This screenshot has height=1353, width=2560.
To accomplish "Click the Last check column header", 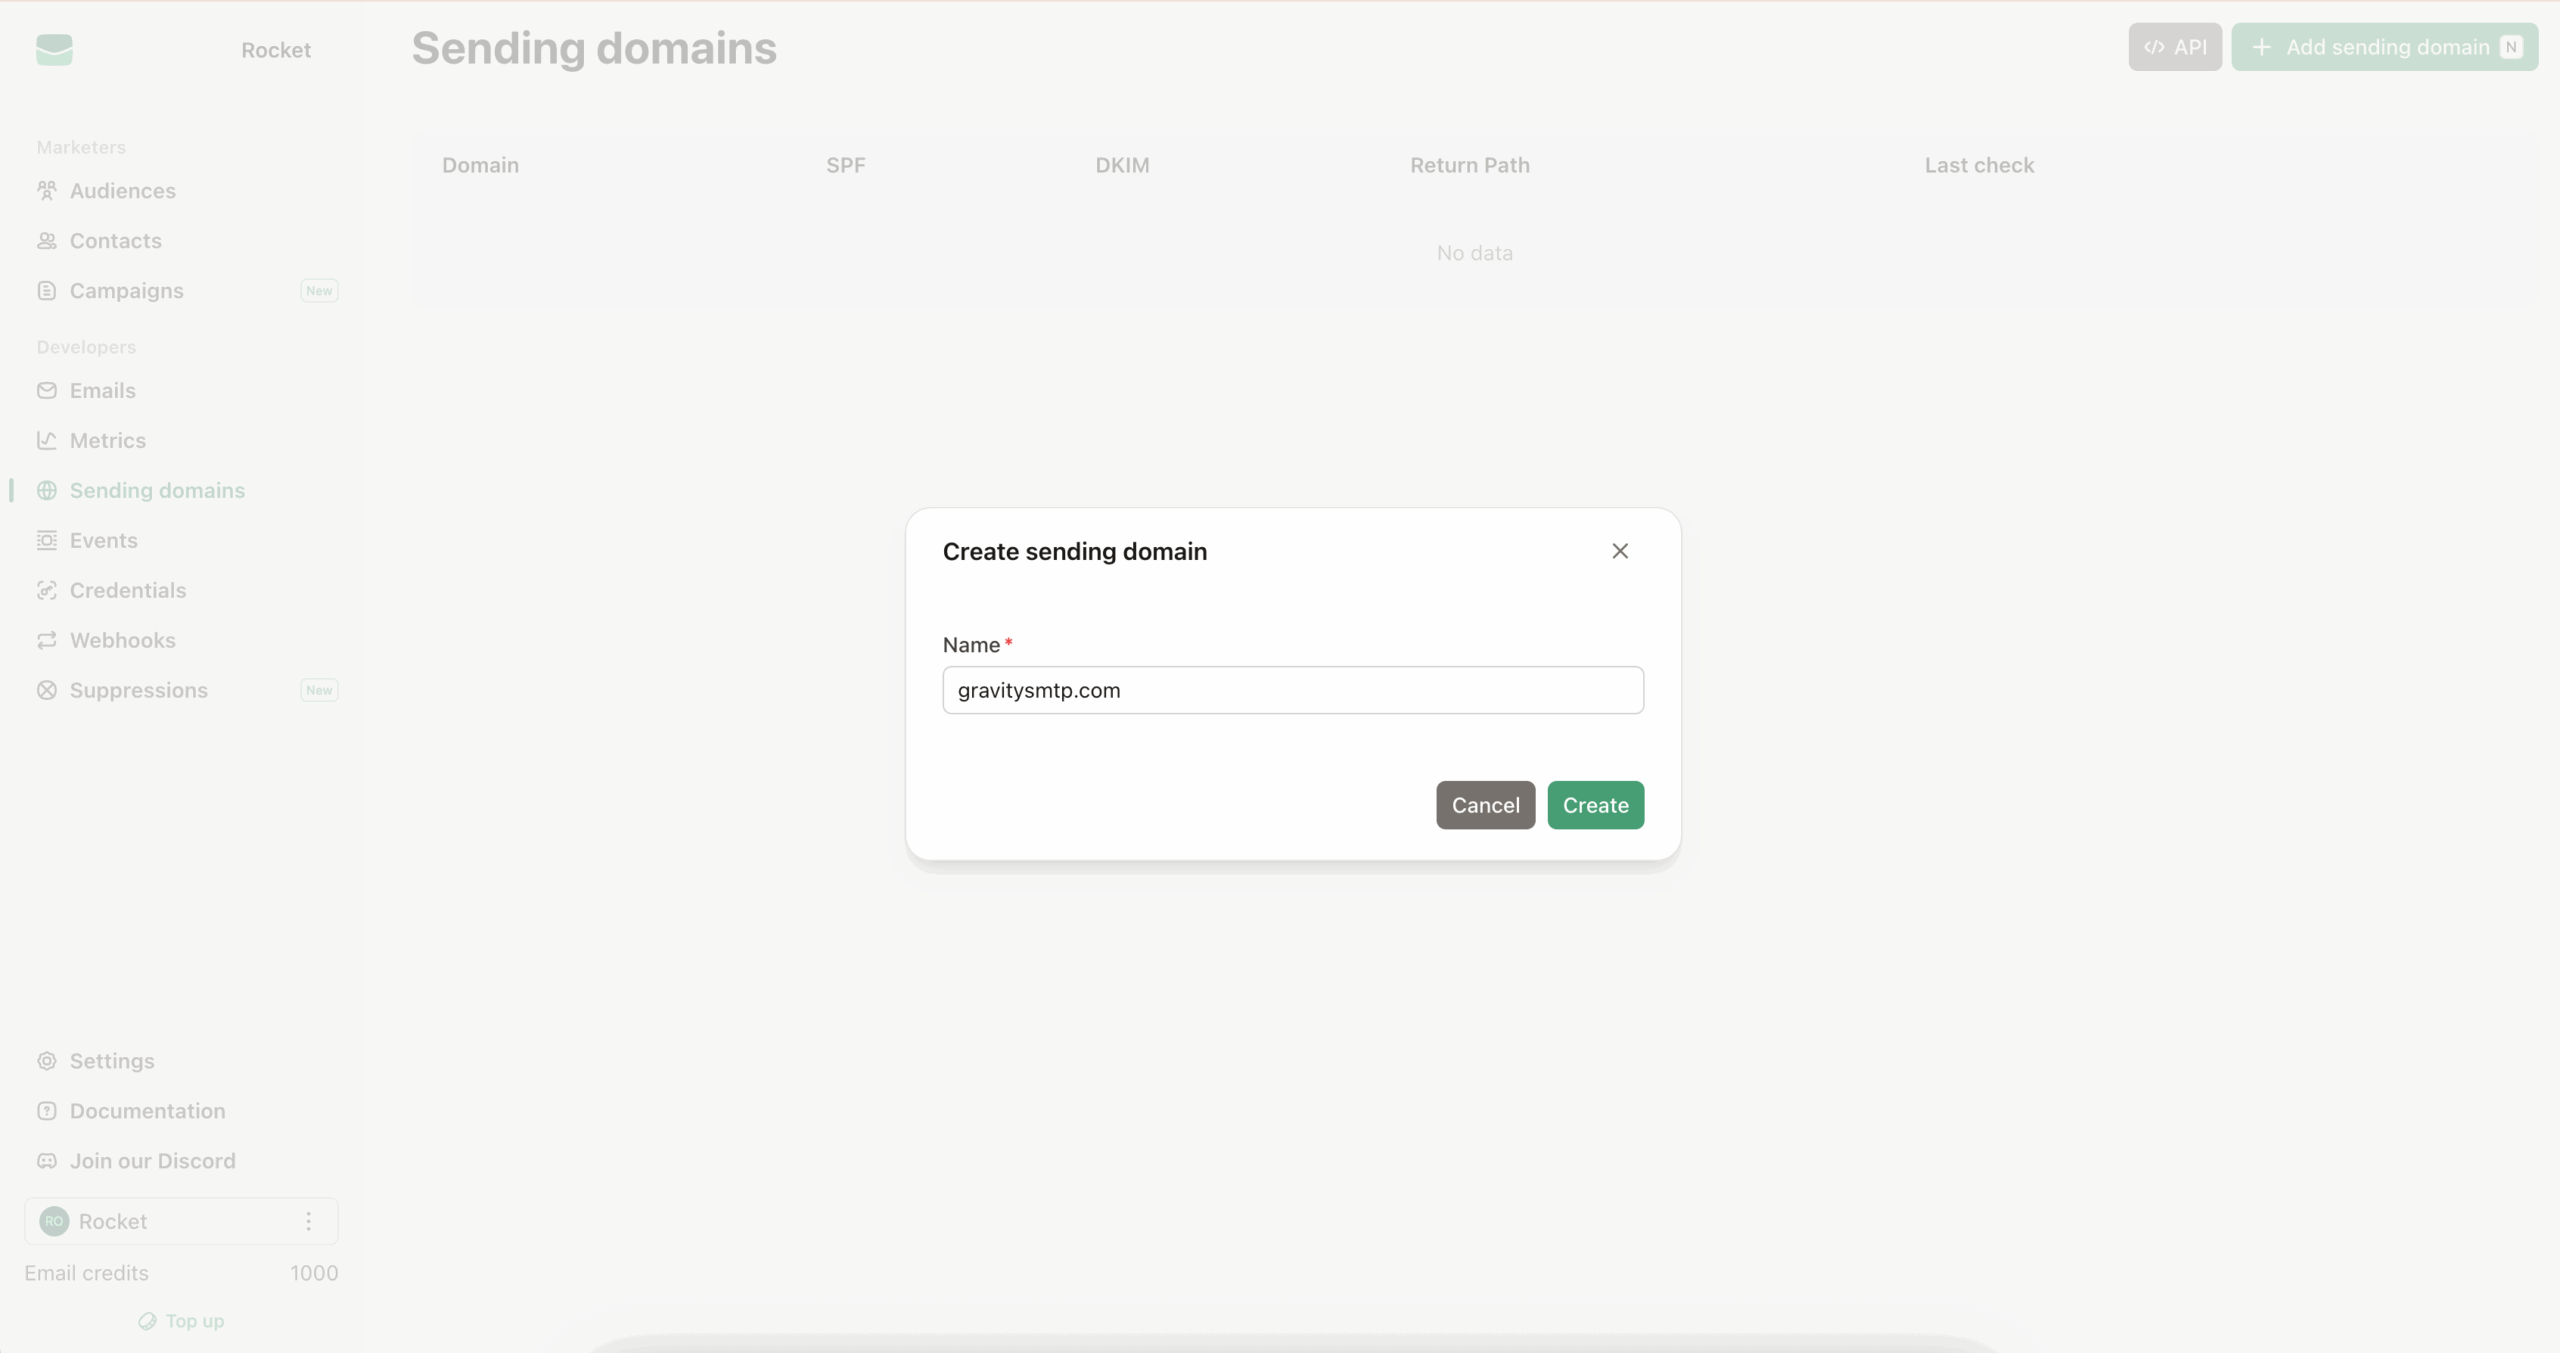I will [1979, 165].
